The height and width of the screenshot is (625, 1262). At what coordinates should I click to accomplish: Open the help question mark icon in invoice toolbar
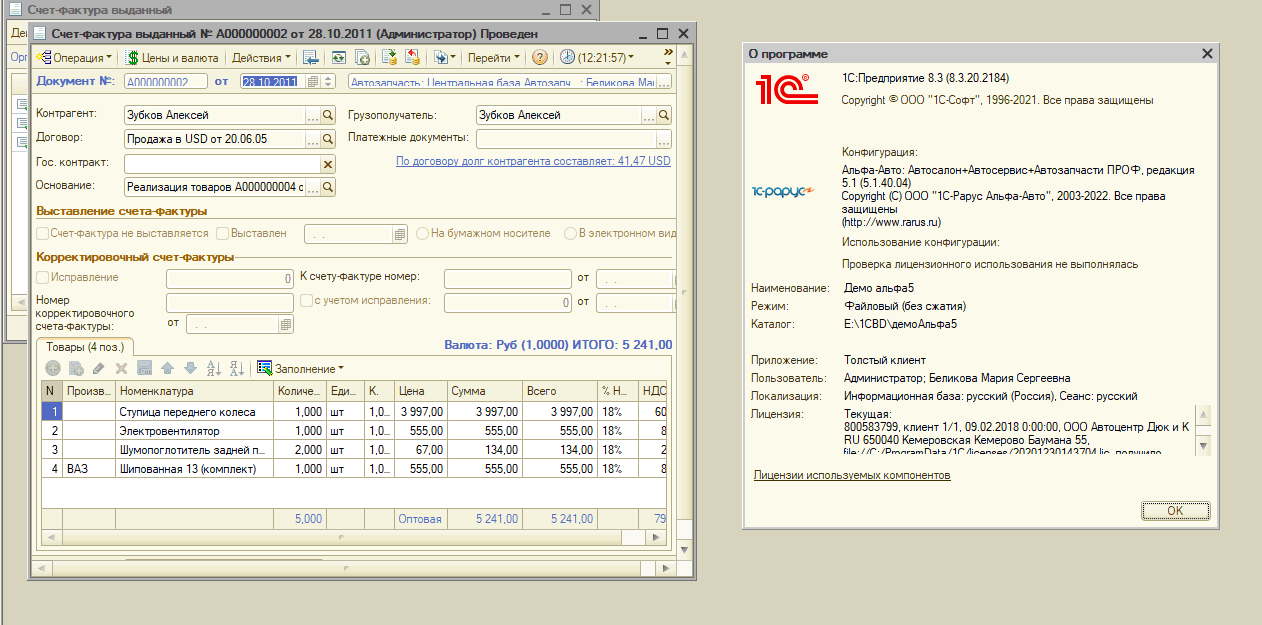[x=540, y=57]
